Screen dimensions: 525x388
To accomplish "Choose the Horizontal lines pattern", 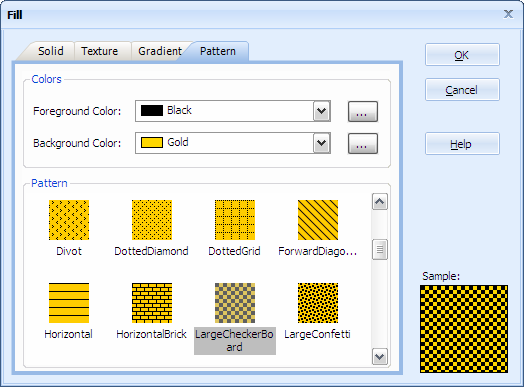I will (69, 303).
